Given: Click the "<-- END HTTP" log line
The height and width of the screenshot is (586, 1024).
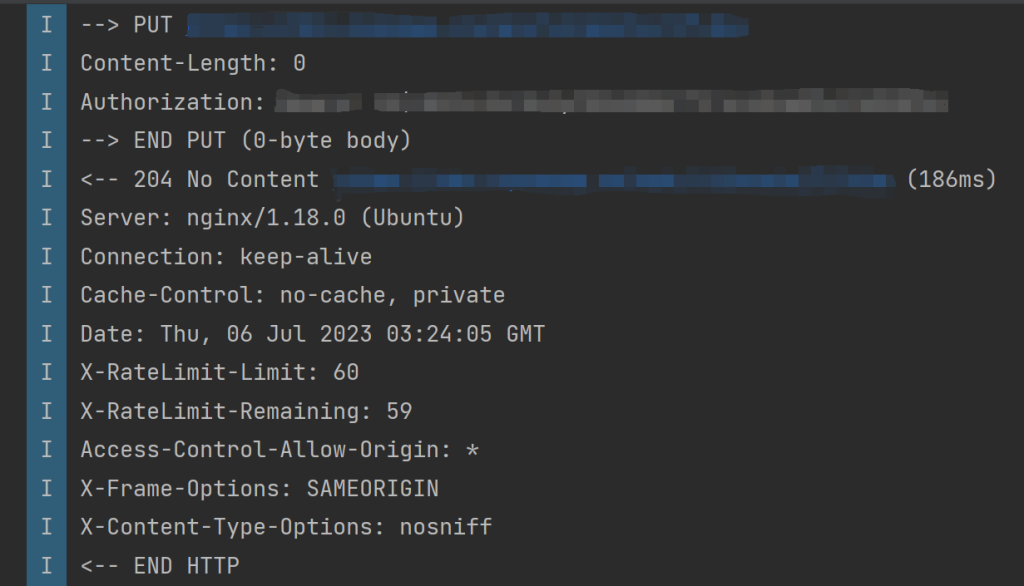Looking at the screenshot, I should coord(160,566).
